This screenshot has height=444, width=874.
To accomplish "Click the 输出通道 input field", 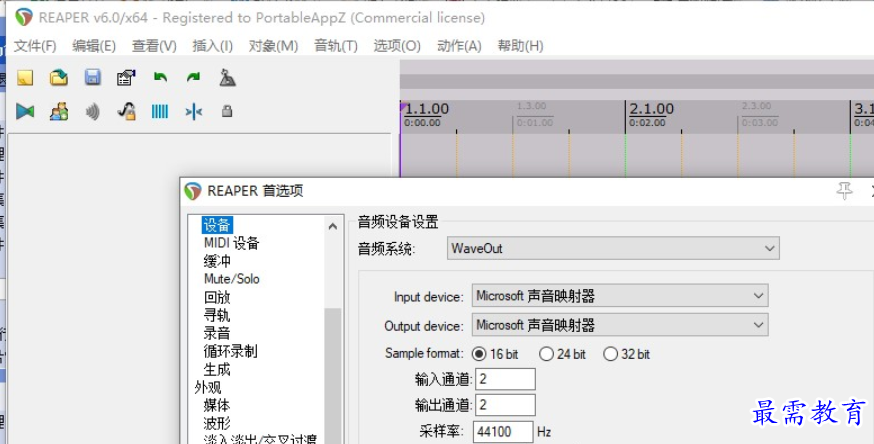I will pyautogui.click(x=505, y=405).
